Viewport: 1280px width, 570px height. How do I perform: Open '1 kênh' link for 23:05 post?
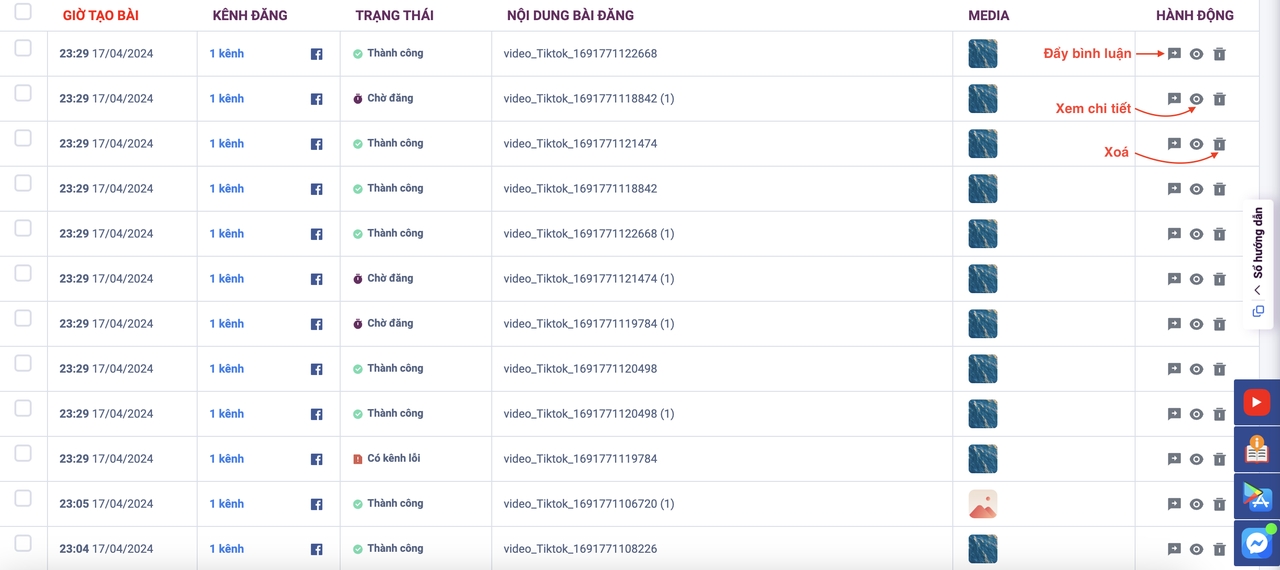click(x=226, y=504)
